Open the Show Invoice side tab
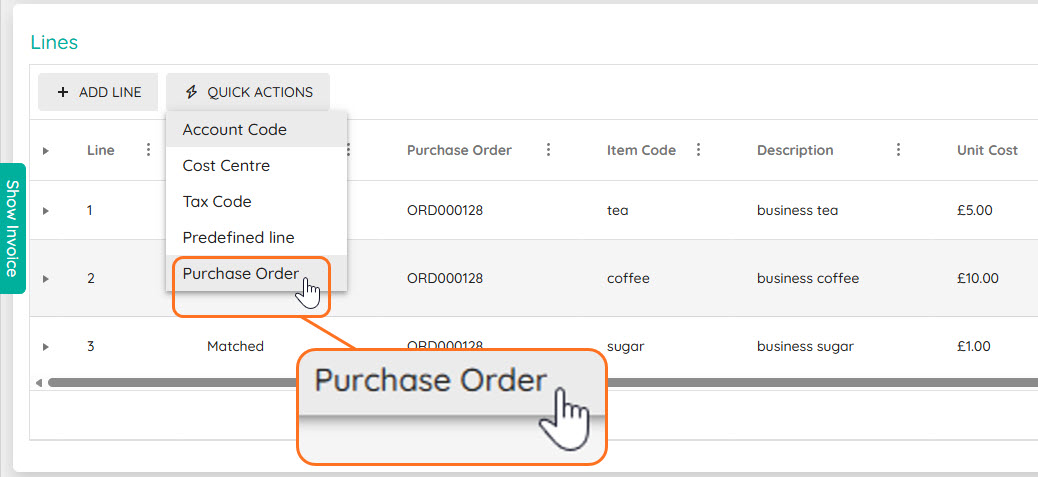This screenshot has width=1038, height=477. click(x=11, y=228)
